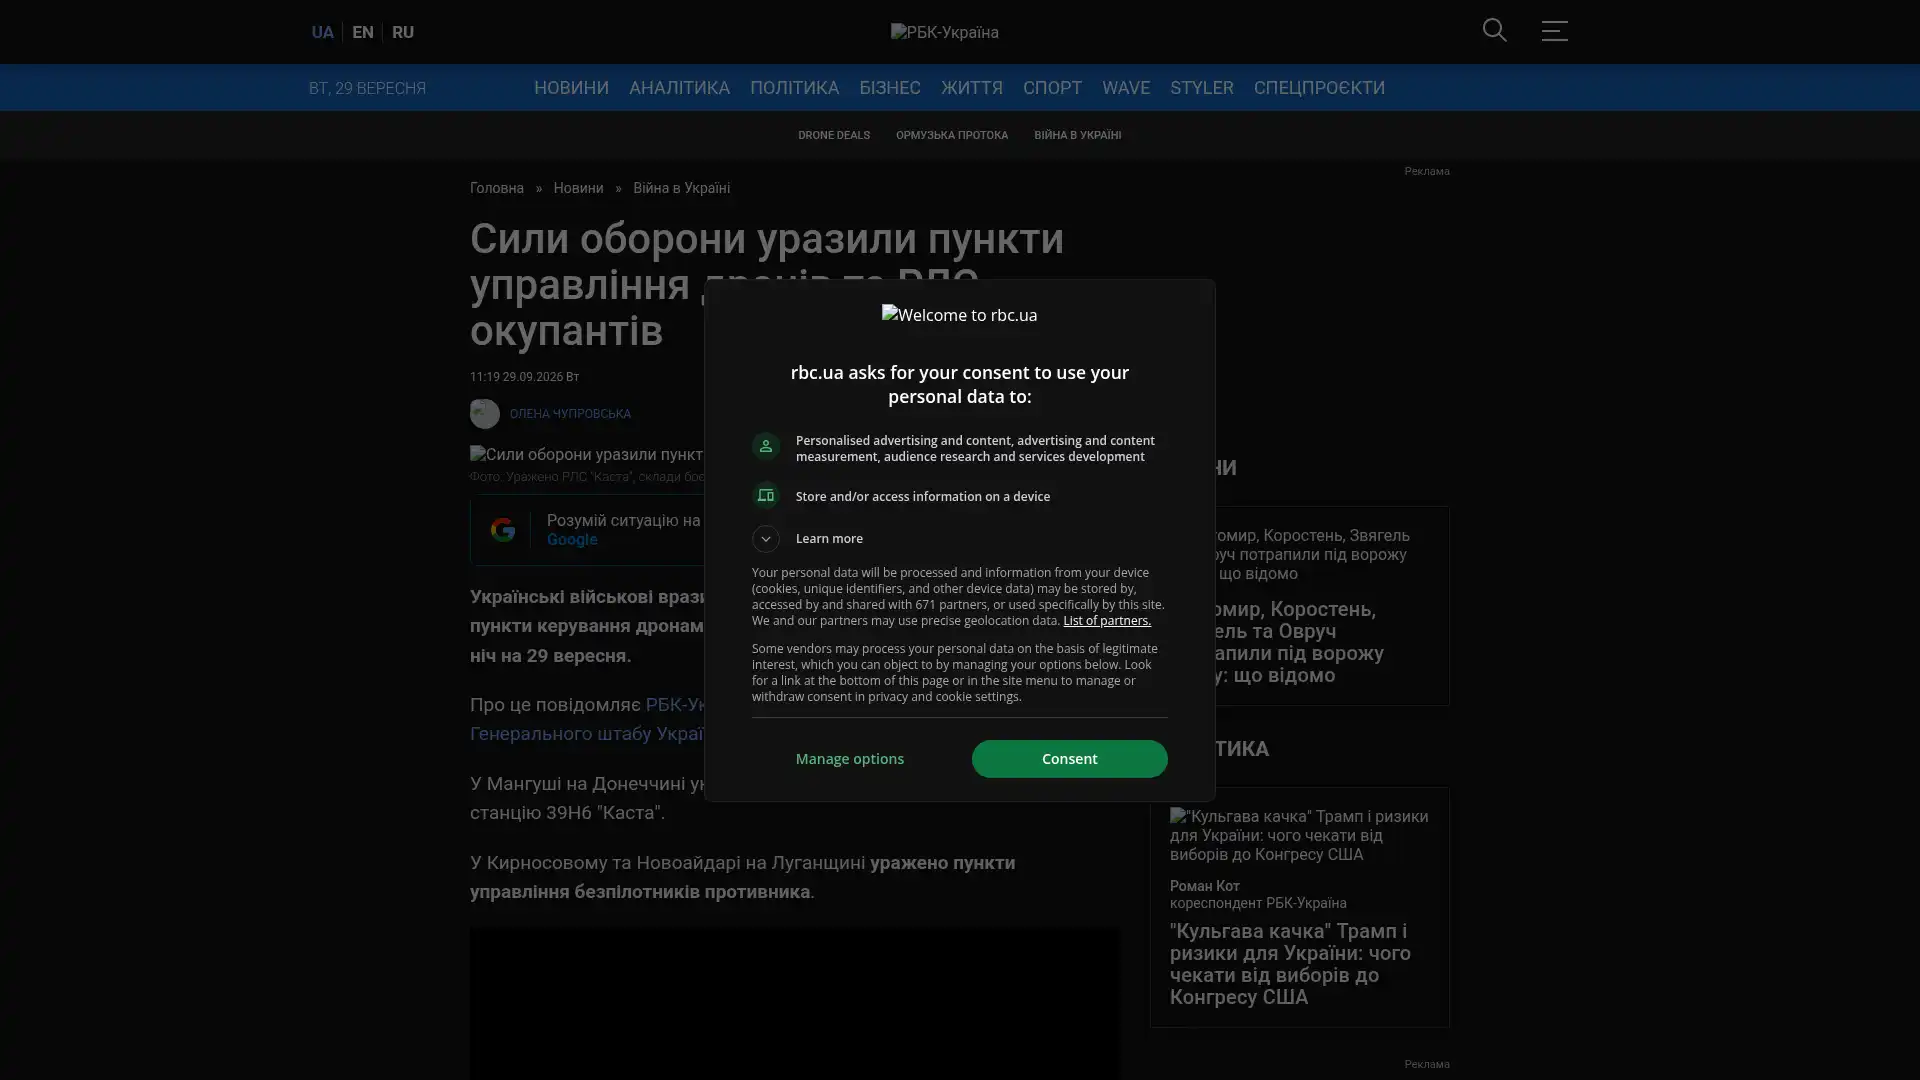Viewport: 1920px width, 1080px height.
Task: Go to Новини breadcrumb
Action: click(578, 188)
